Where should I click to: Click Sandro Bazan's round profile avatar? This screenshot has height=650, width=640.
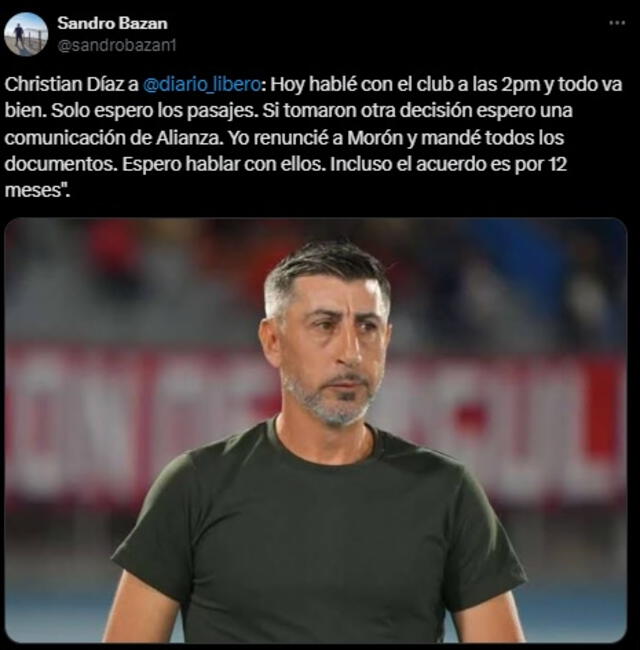26,34
